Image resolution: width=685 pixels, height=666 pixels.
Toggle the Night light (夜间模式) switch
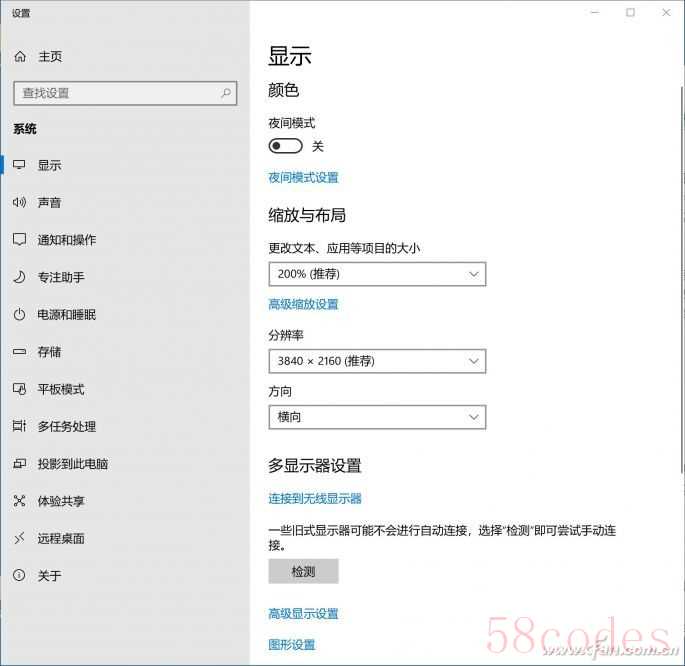tap(285, 146)
